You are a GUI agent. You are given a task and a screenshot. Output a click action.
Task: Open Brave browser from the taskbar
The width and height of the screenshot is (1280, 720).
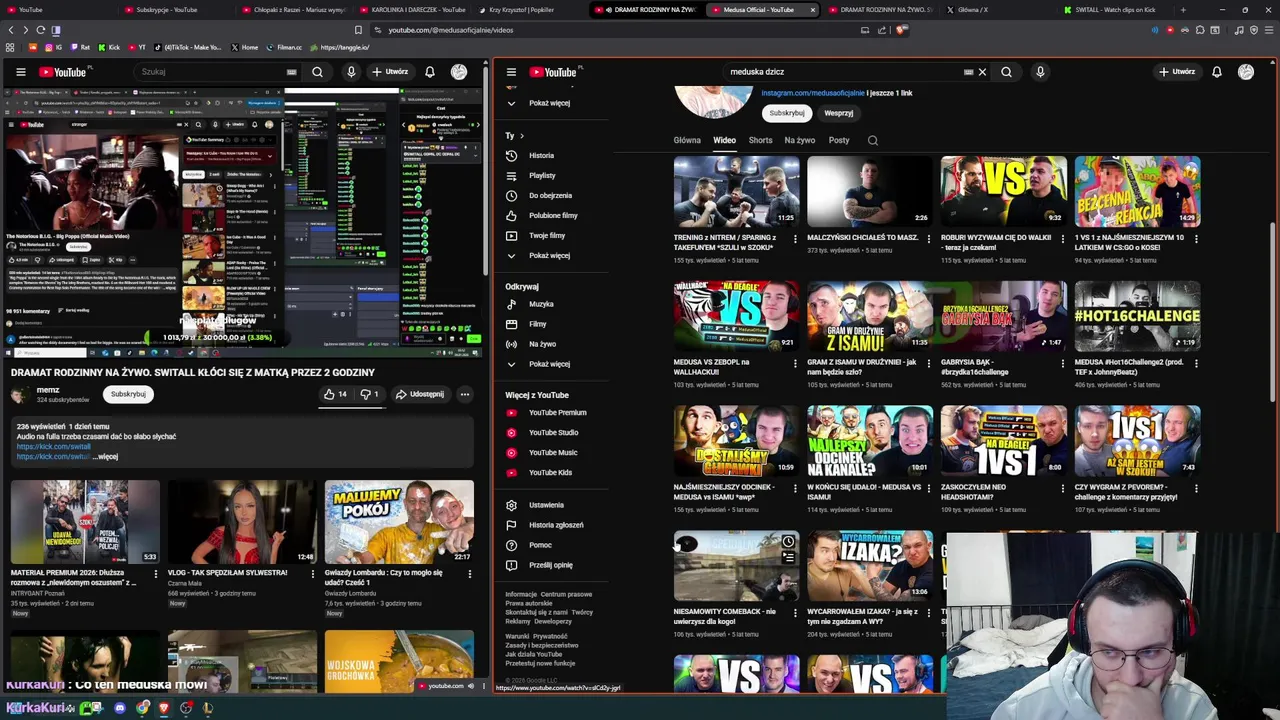164,708
